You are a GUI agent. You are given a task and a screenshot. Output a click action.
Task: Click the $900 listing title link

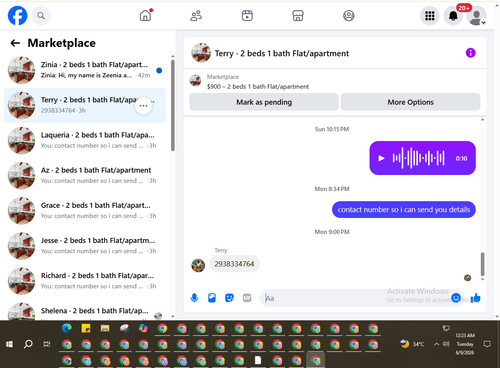pos(258,87)
